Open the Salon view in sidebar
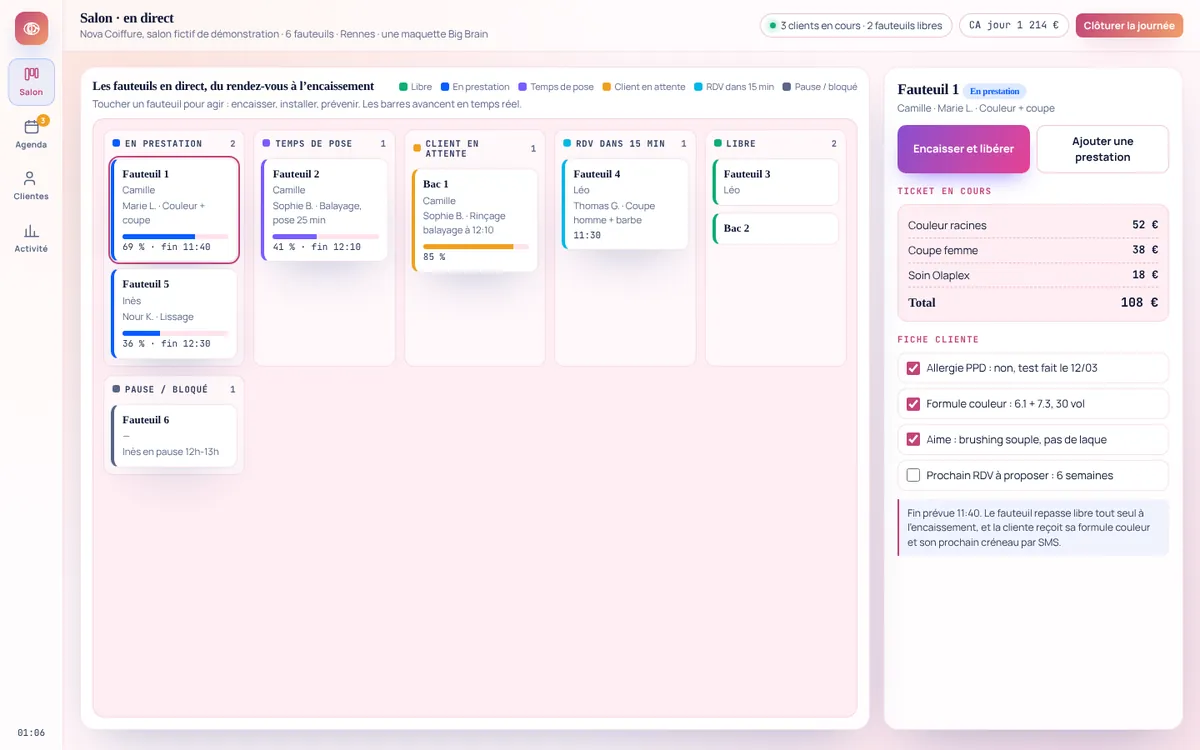 point(31,82)
